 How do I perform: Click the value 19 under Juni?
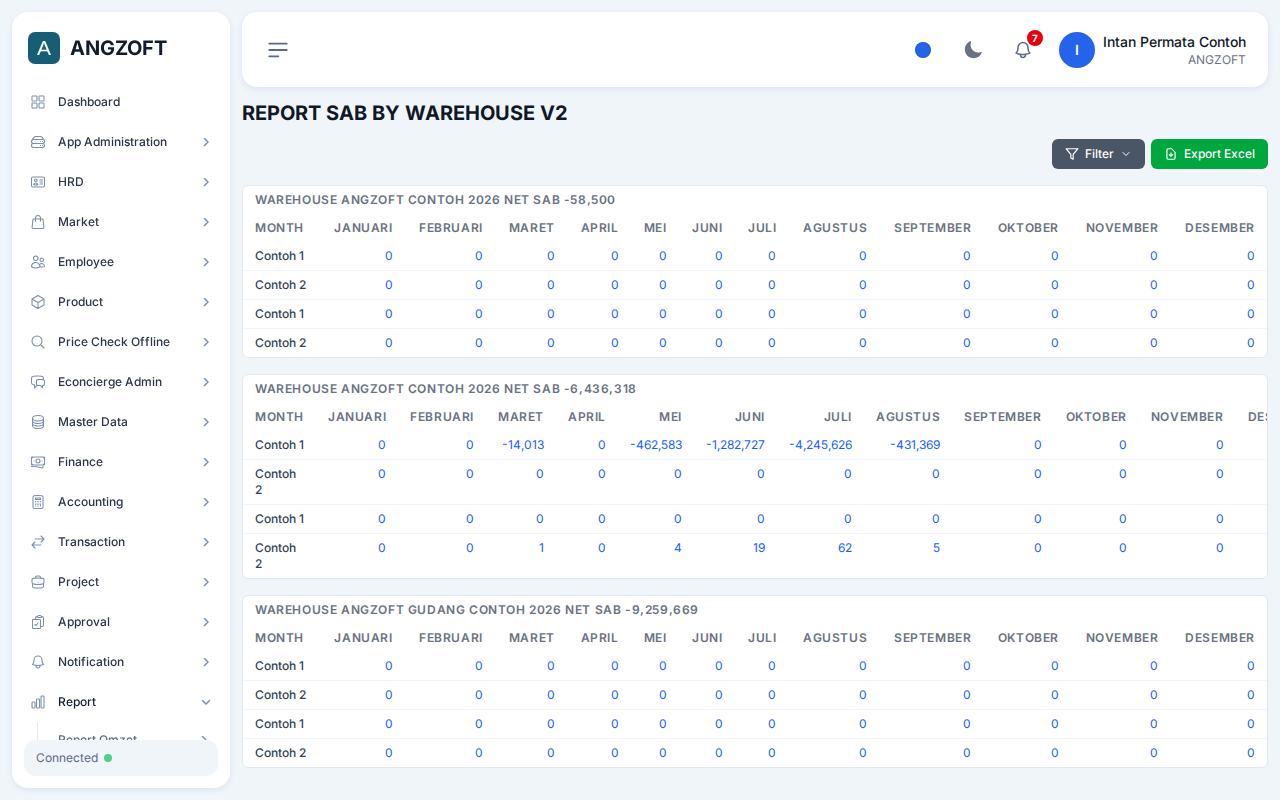pyautogui.click(x=759, y=548)
